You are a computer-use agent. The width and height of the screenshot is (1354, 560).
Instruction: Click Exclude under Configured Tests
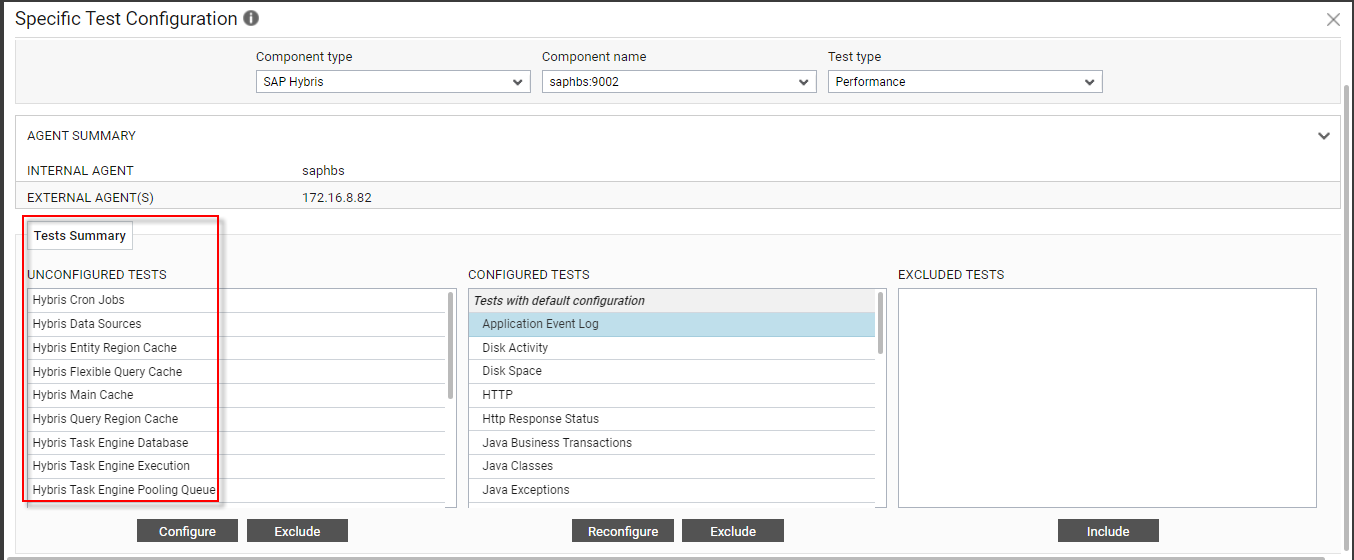(x=733, y=531)
